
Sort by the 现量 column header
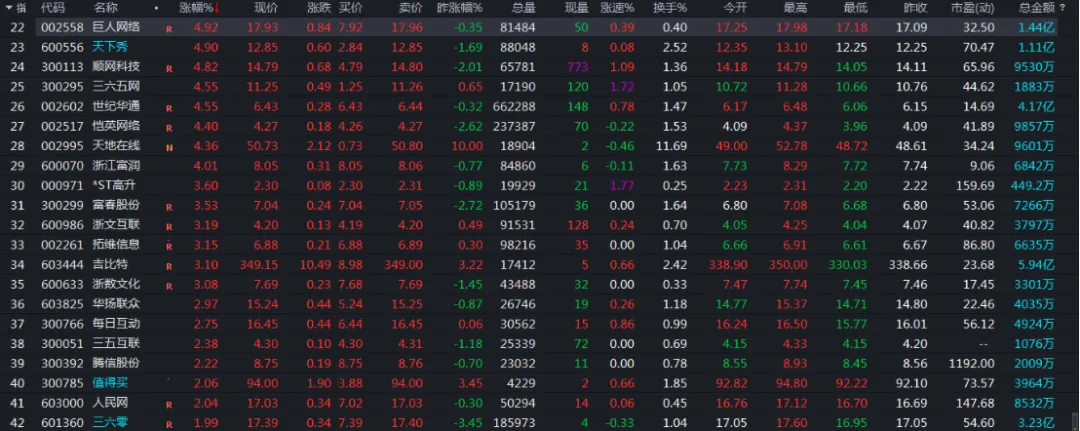tap(577, 8)
